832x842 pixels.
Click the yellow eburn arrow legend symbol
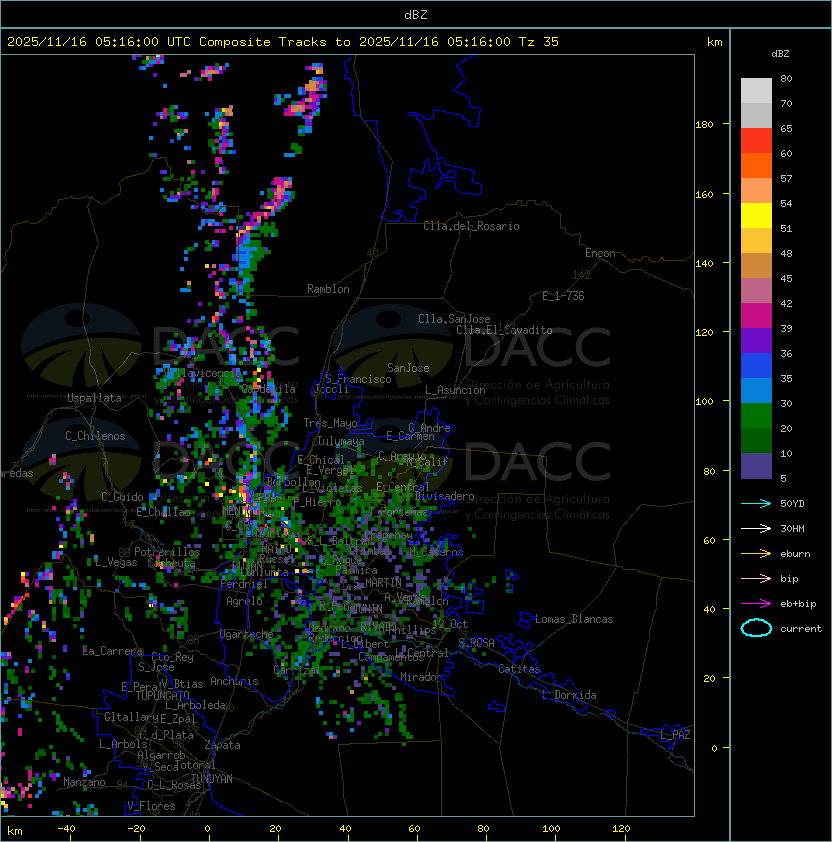pos(756,554)
